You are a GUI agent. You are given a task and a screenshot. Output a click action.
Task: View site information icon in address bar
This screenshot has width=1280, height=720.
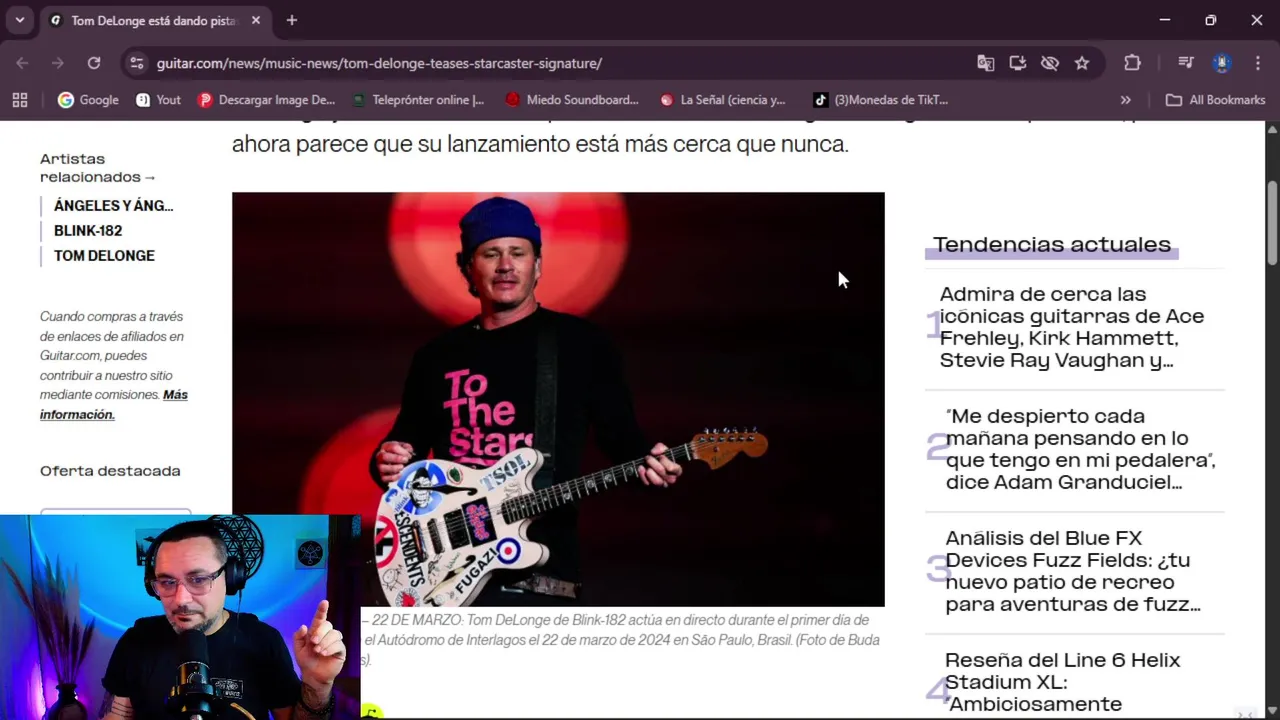click(137, 63)
